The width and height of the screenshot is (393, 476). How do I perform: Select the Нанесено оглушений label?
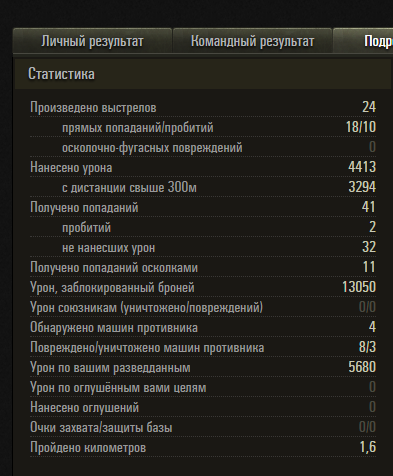click(x=84, y=408)
